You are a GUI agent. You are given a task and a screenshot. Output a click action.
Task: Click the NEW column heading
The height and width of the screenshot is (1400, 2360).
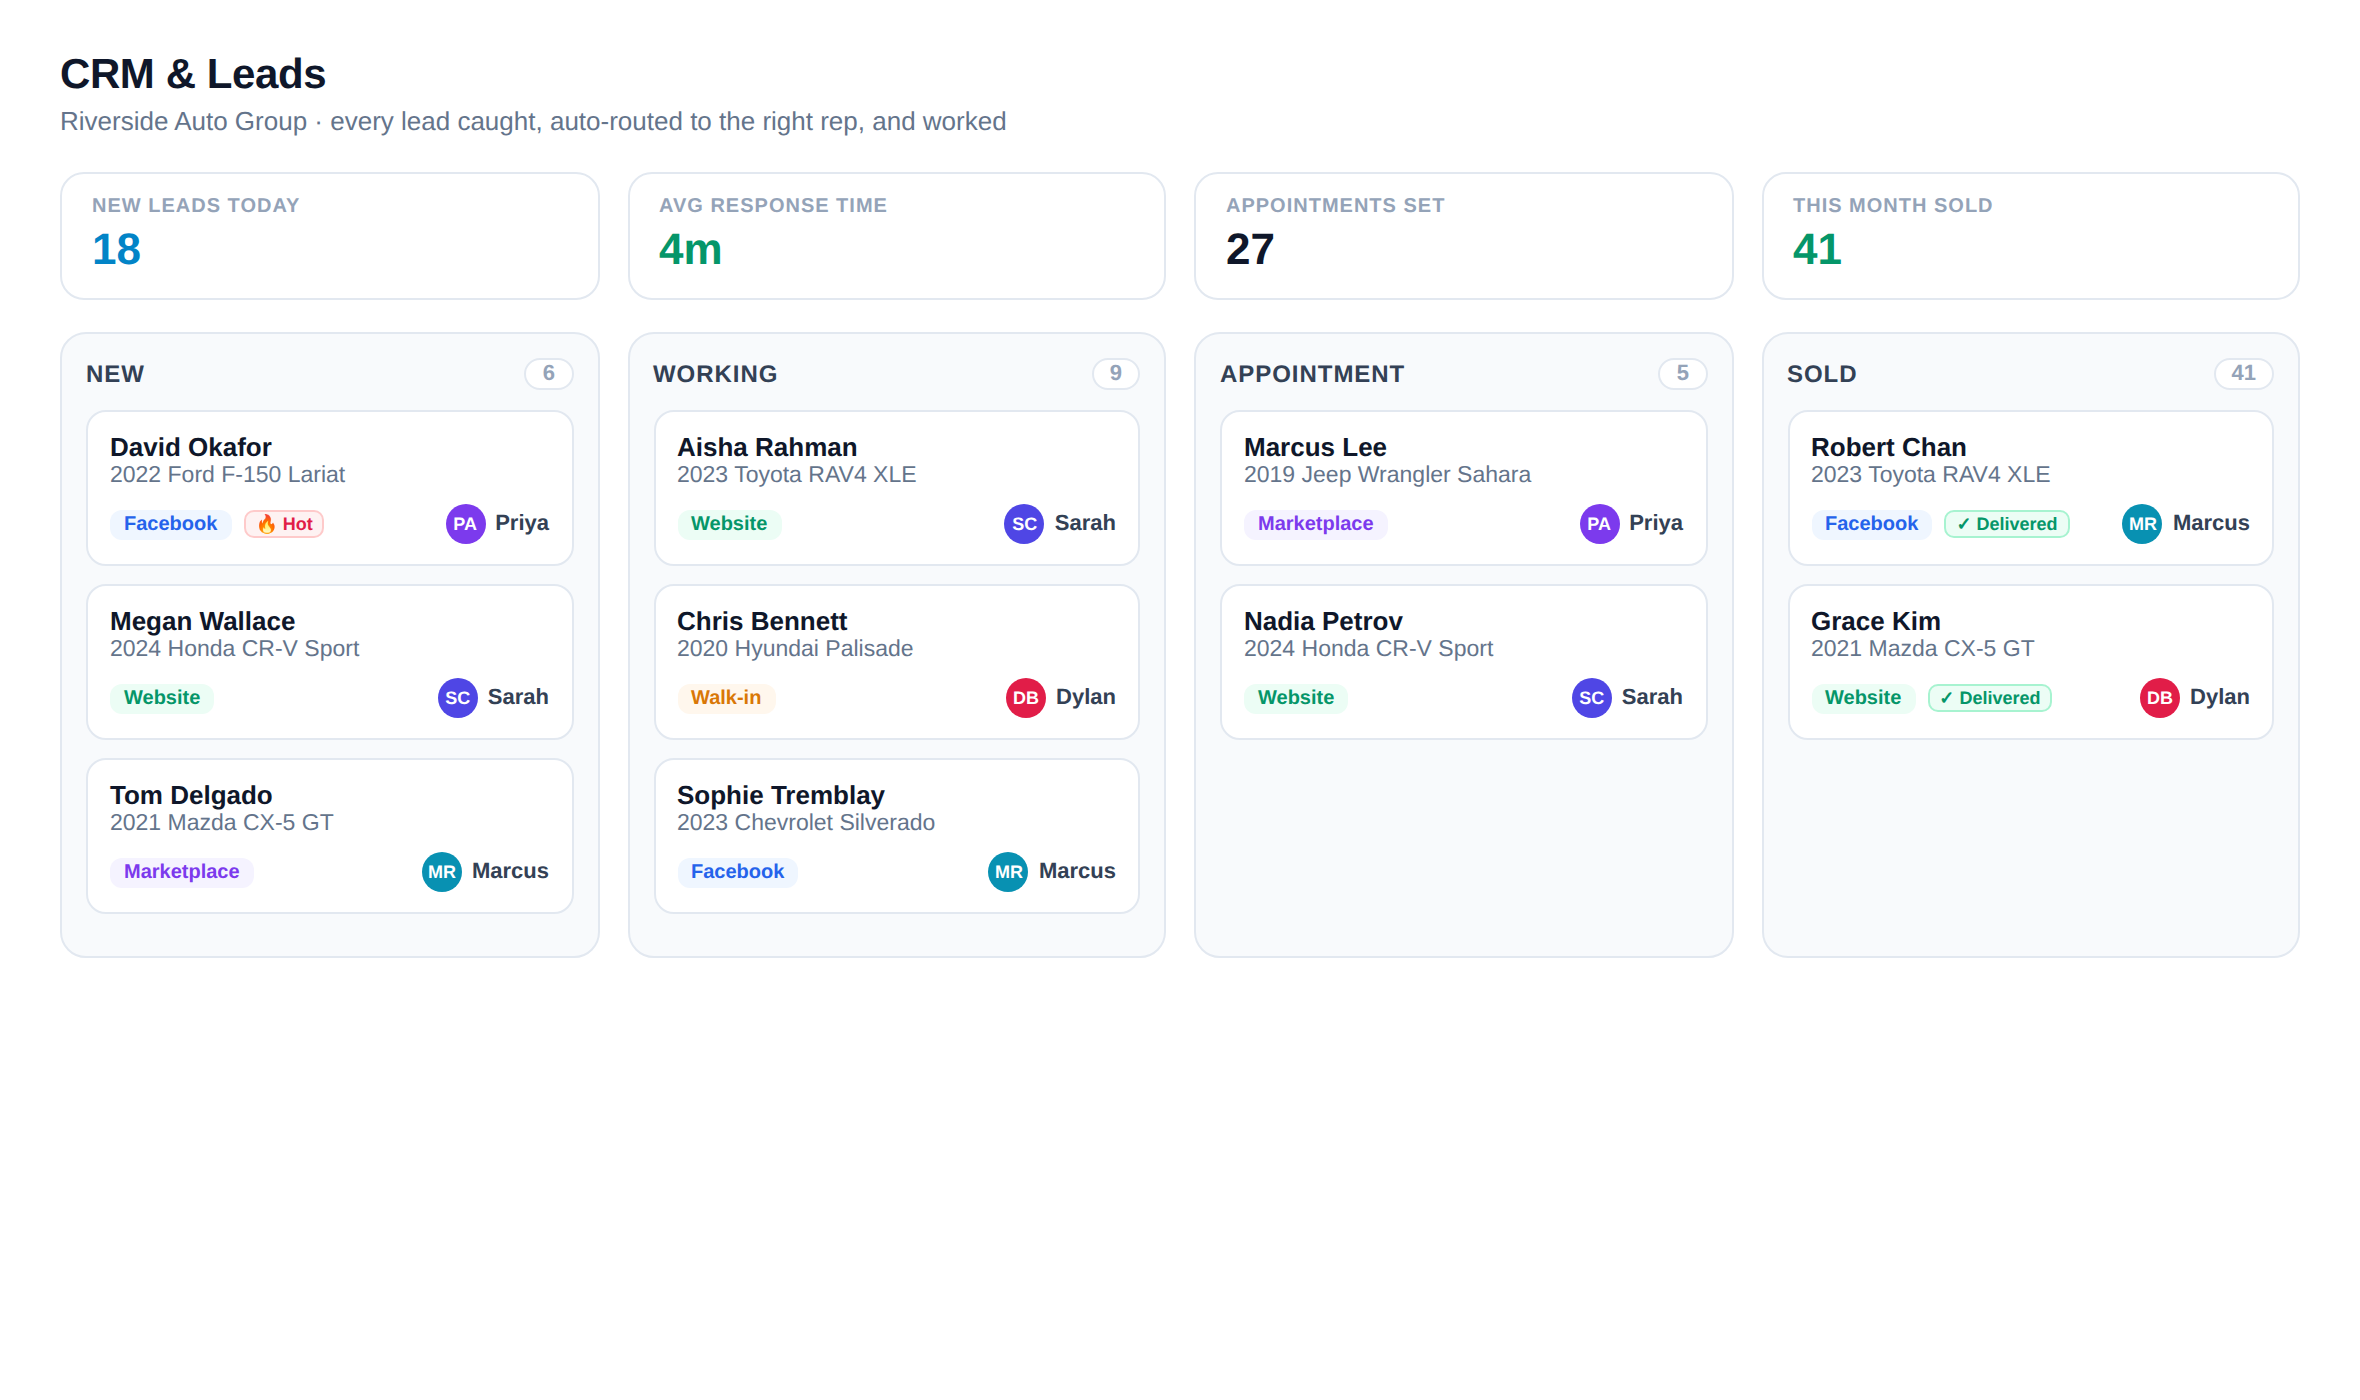click(115, 374)
